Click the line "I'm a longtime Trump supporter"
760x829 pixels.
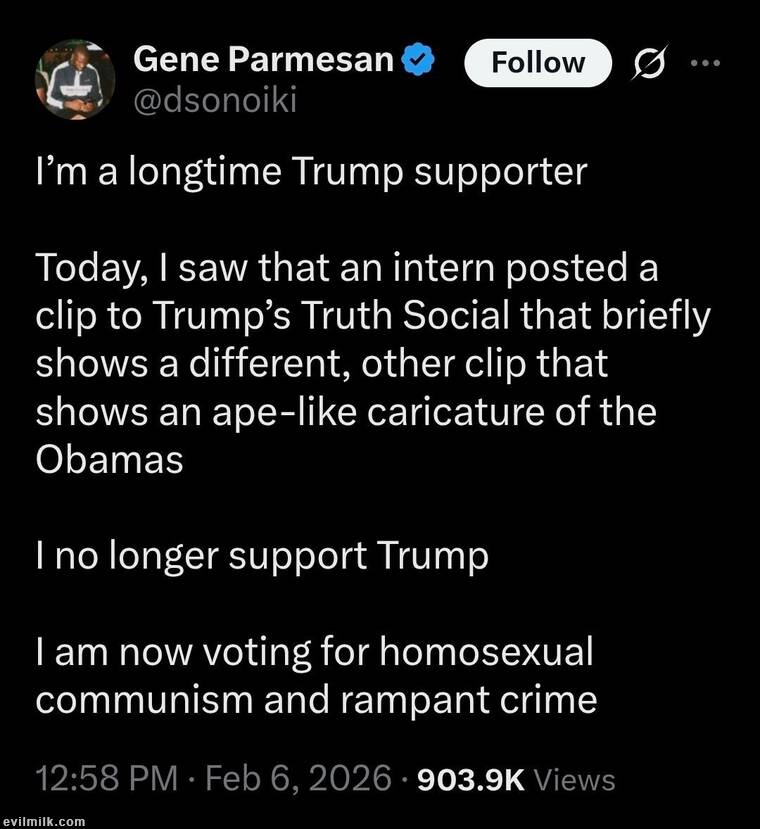coord(310,172)
